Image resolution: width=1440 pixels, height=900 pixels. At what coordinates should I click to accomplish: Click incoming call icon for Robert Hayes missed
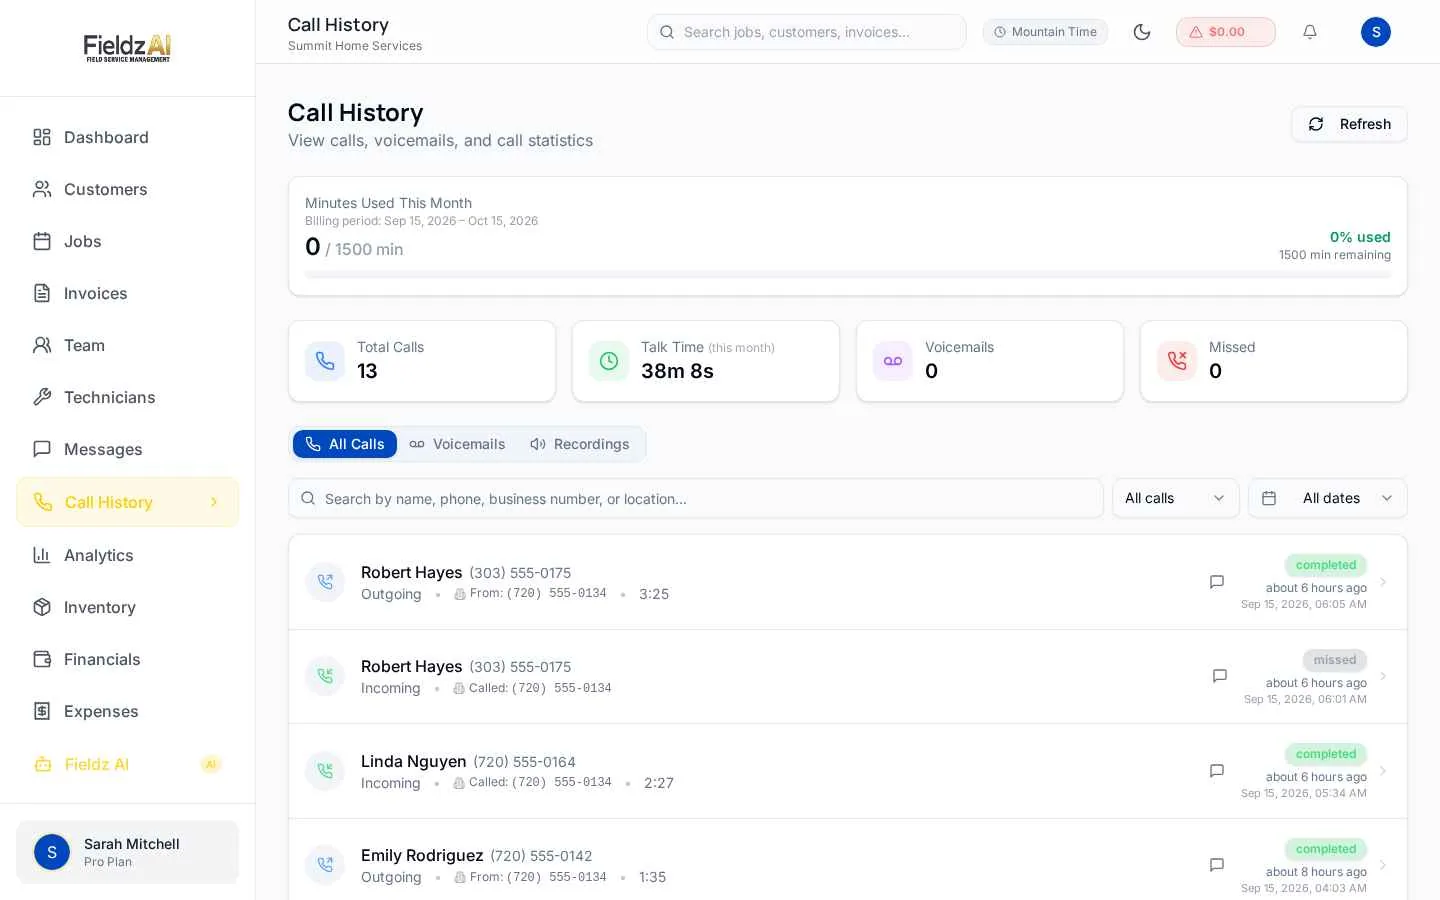point(325,676)
